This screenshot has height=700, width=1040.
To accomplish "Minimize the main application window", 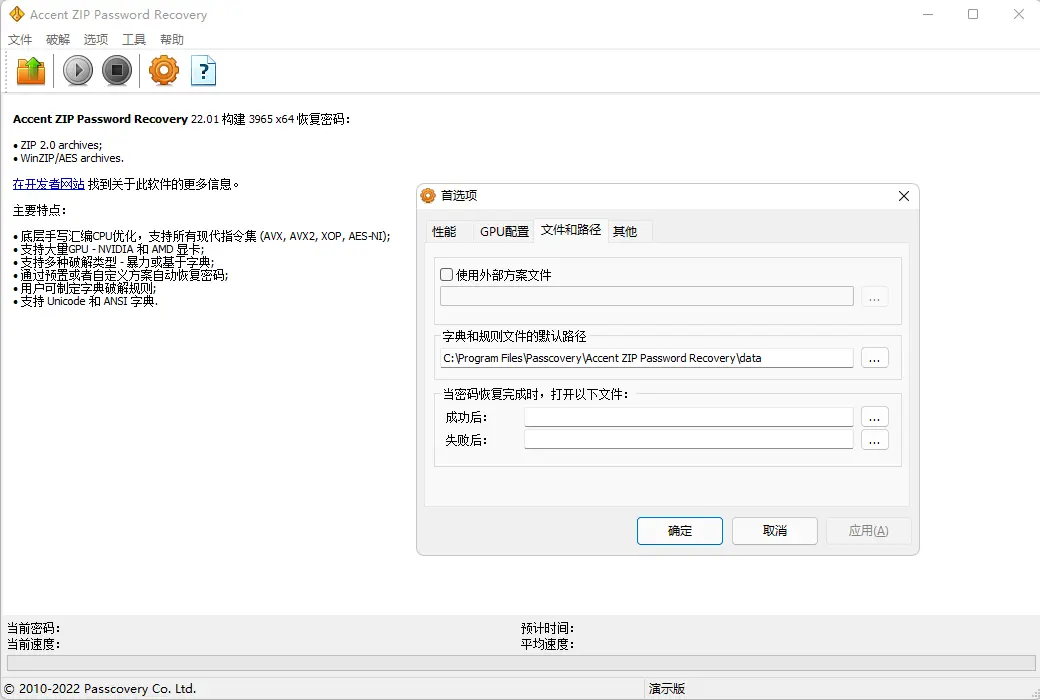I will (928, 14).
